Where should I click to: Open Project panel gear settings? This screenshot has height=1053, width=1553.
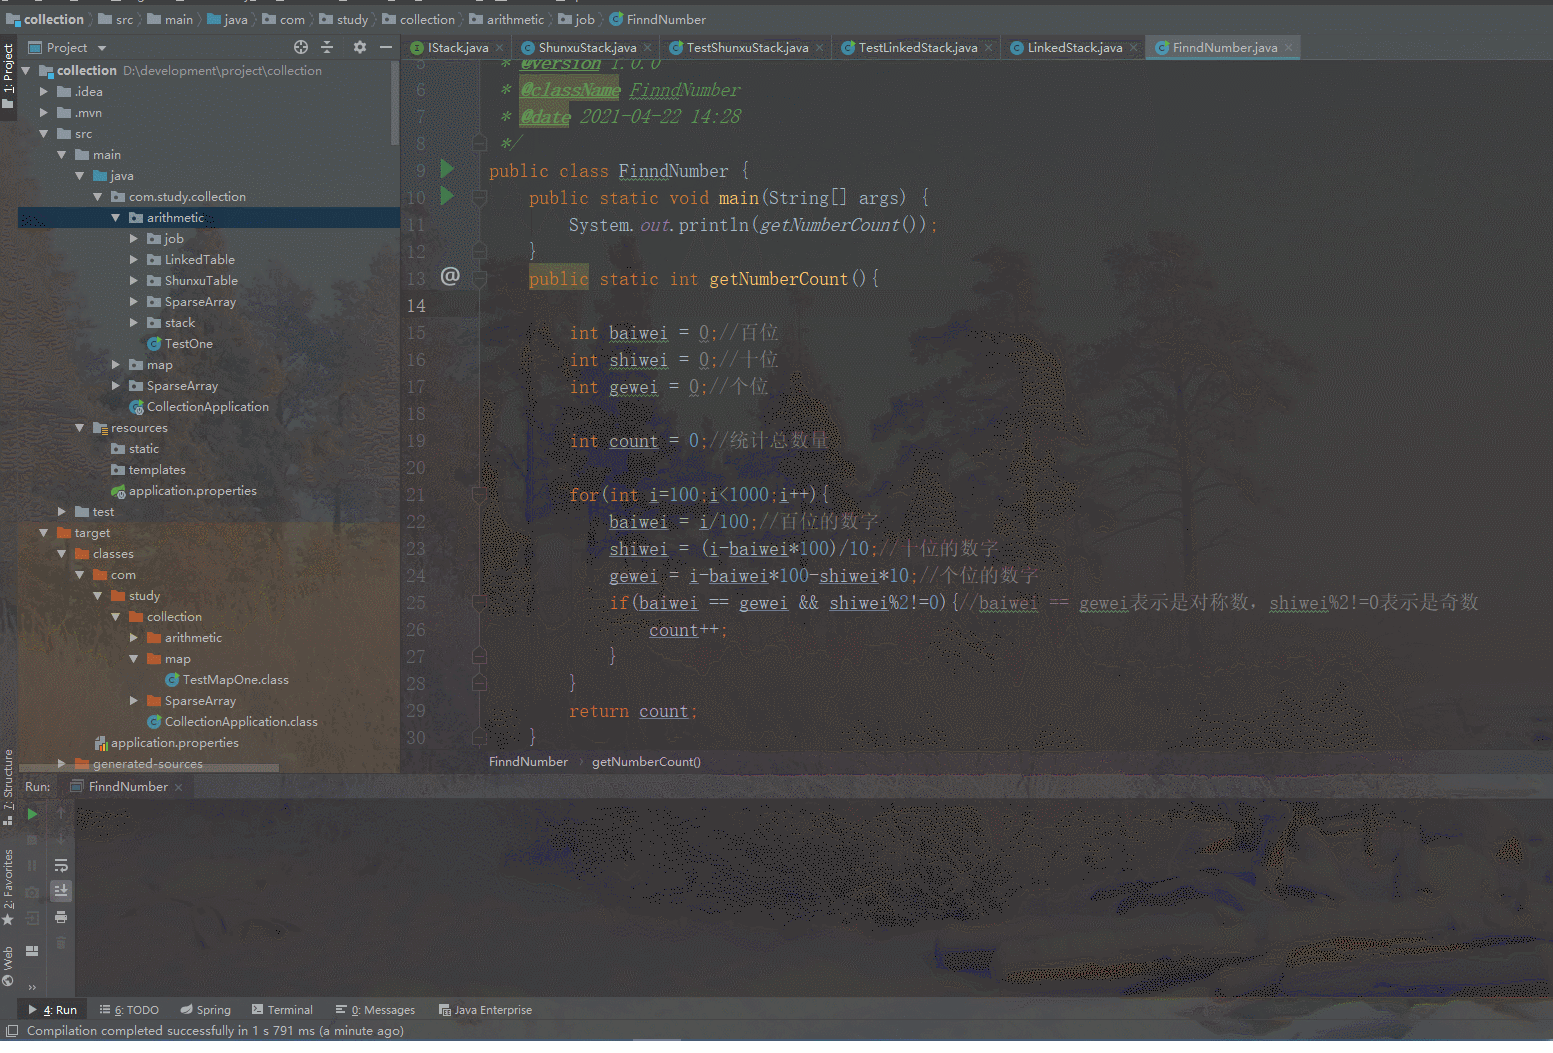(x=360, y=47)
